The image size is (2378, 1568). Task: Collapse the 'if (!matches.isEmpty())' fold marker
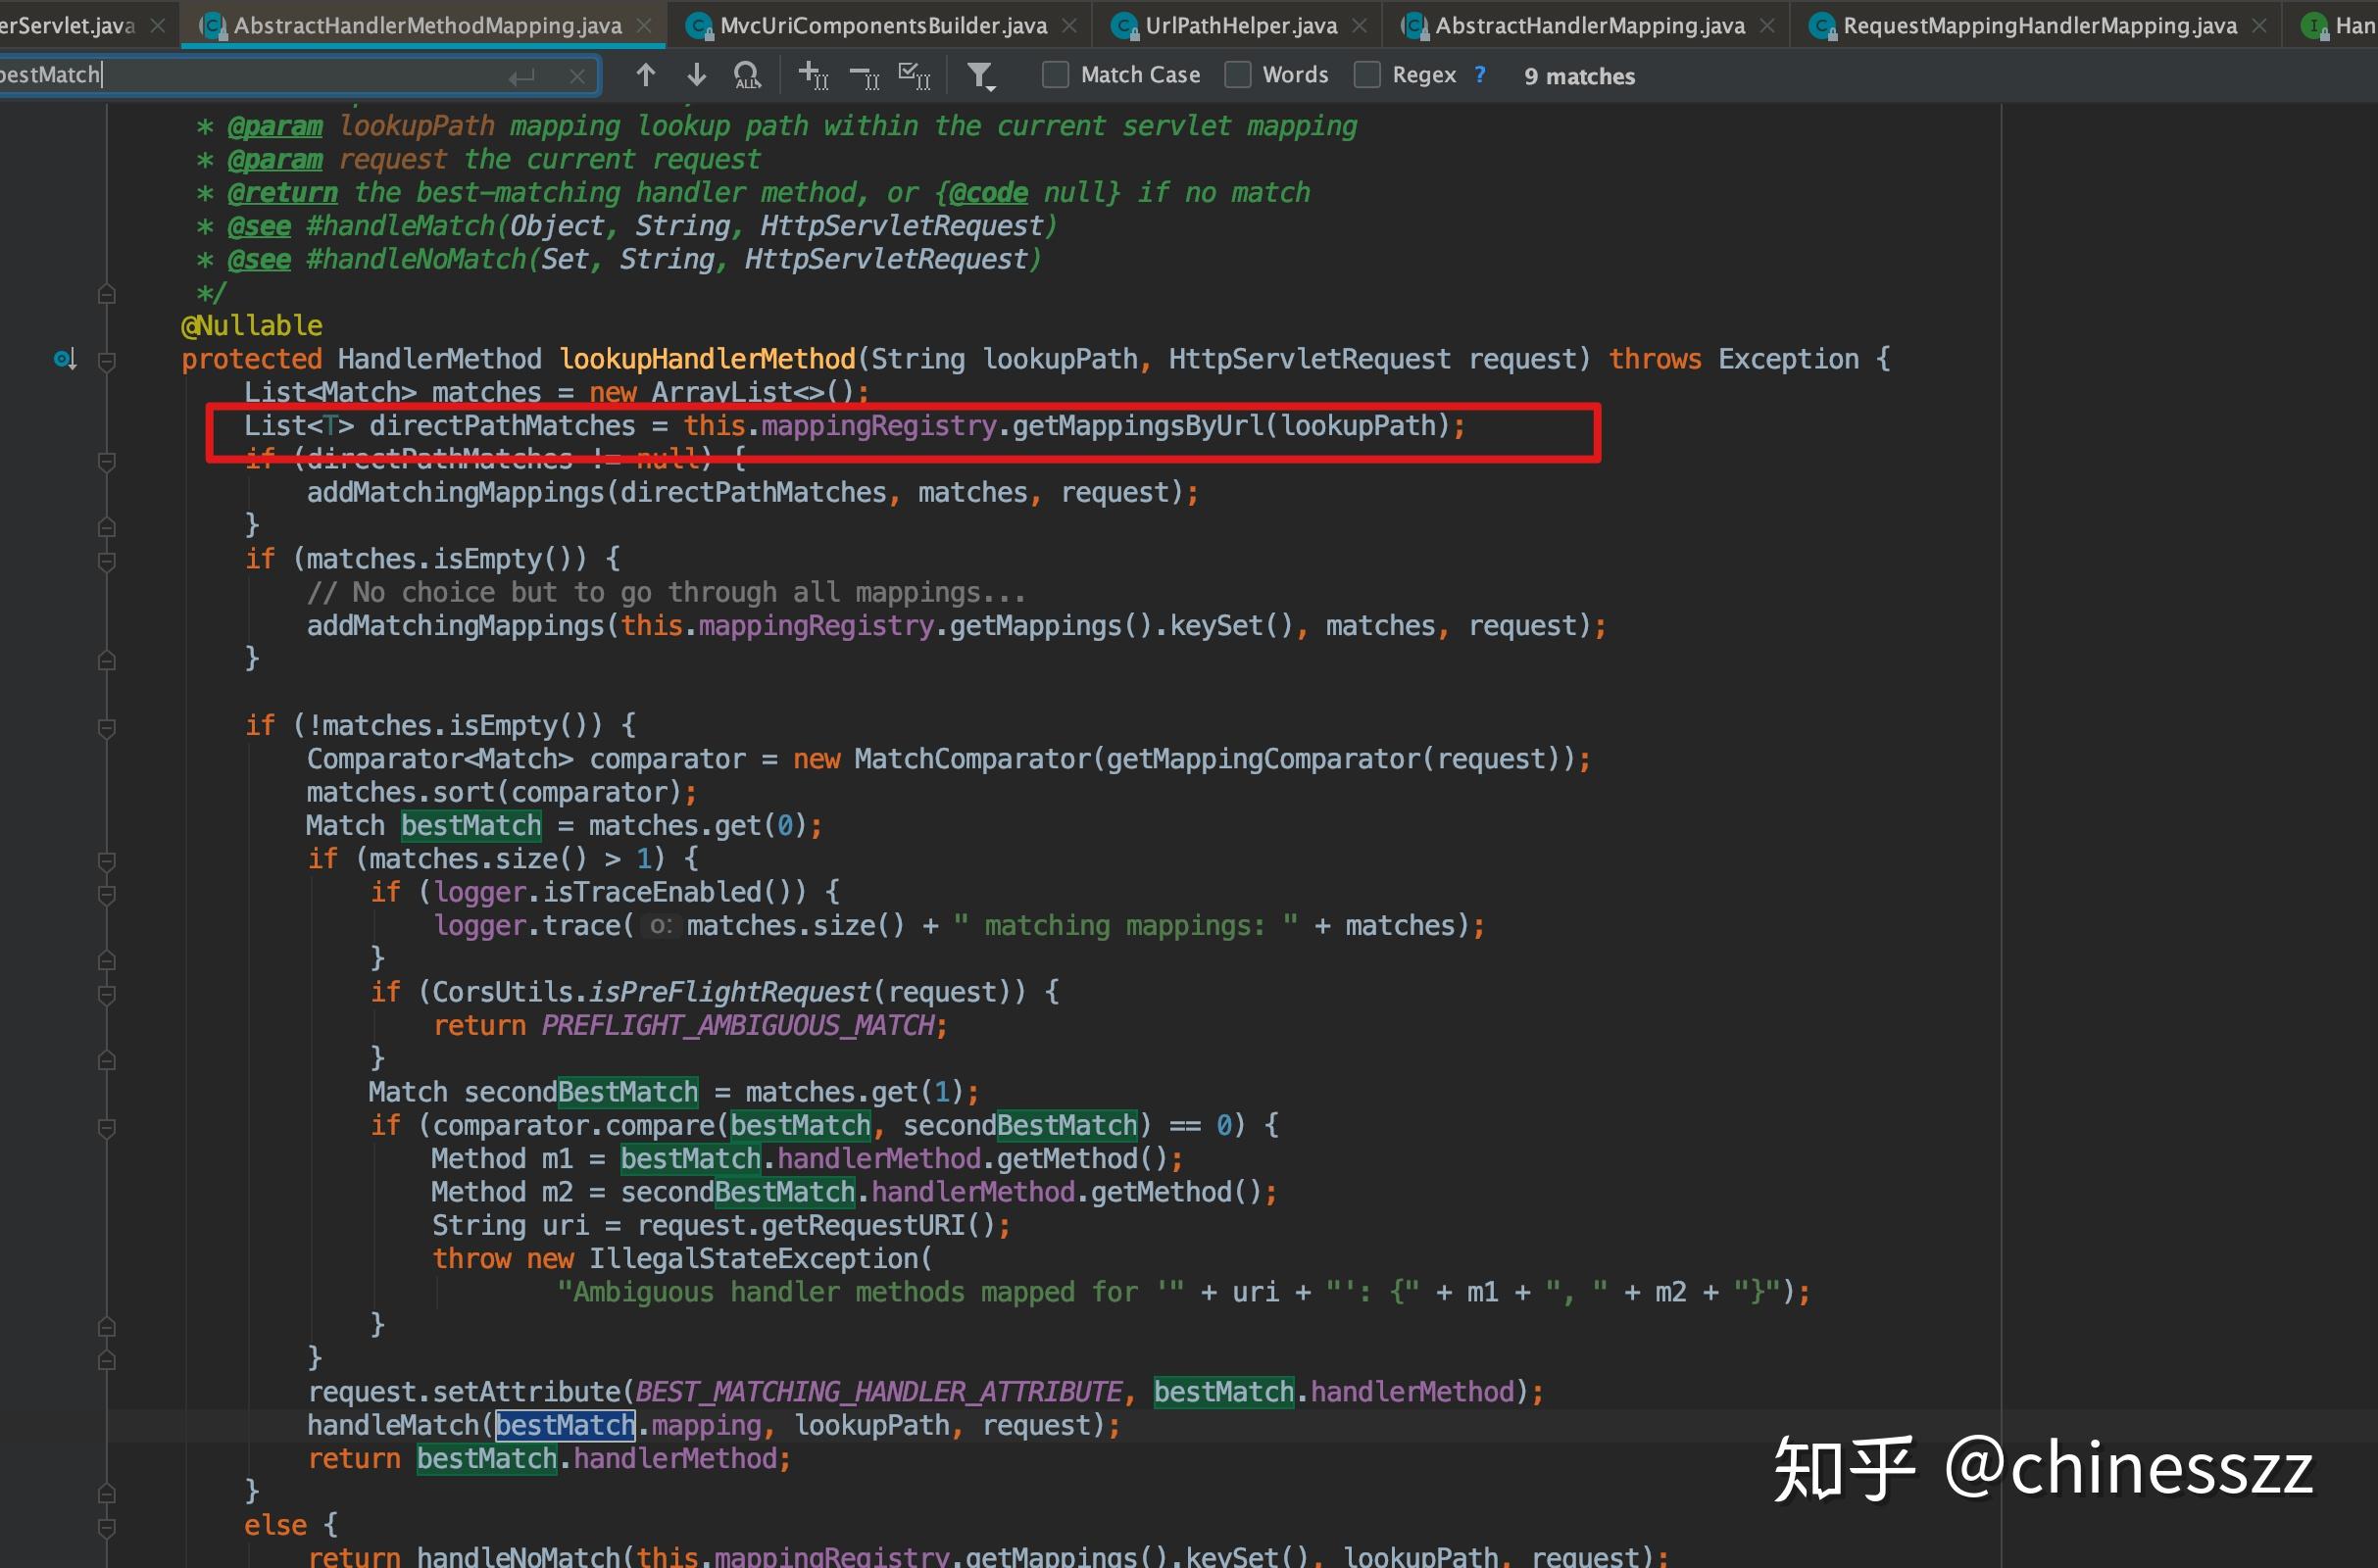pos(107,727)
